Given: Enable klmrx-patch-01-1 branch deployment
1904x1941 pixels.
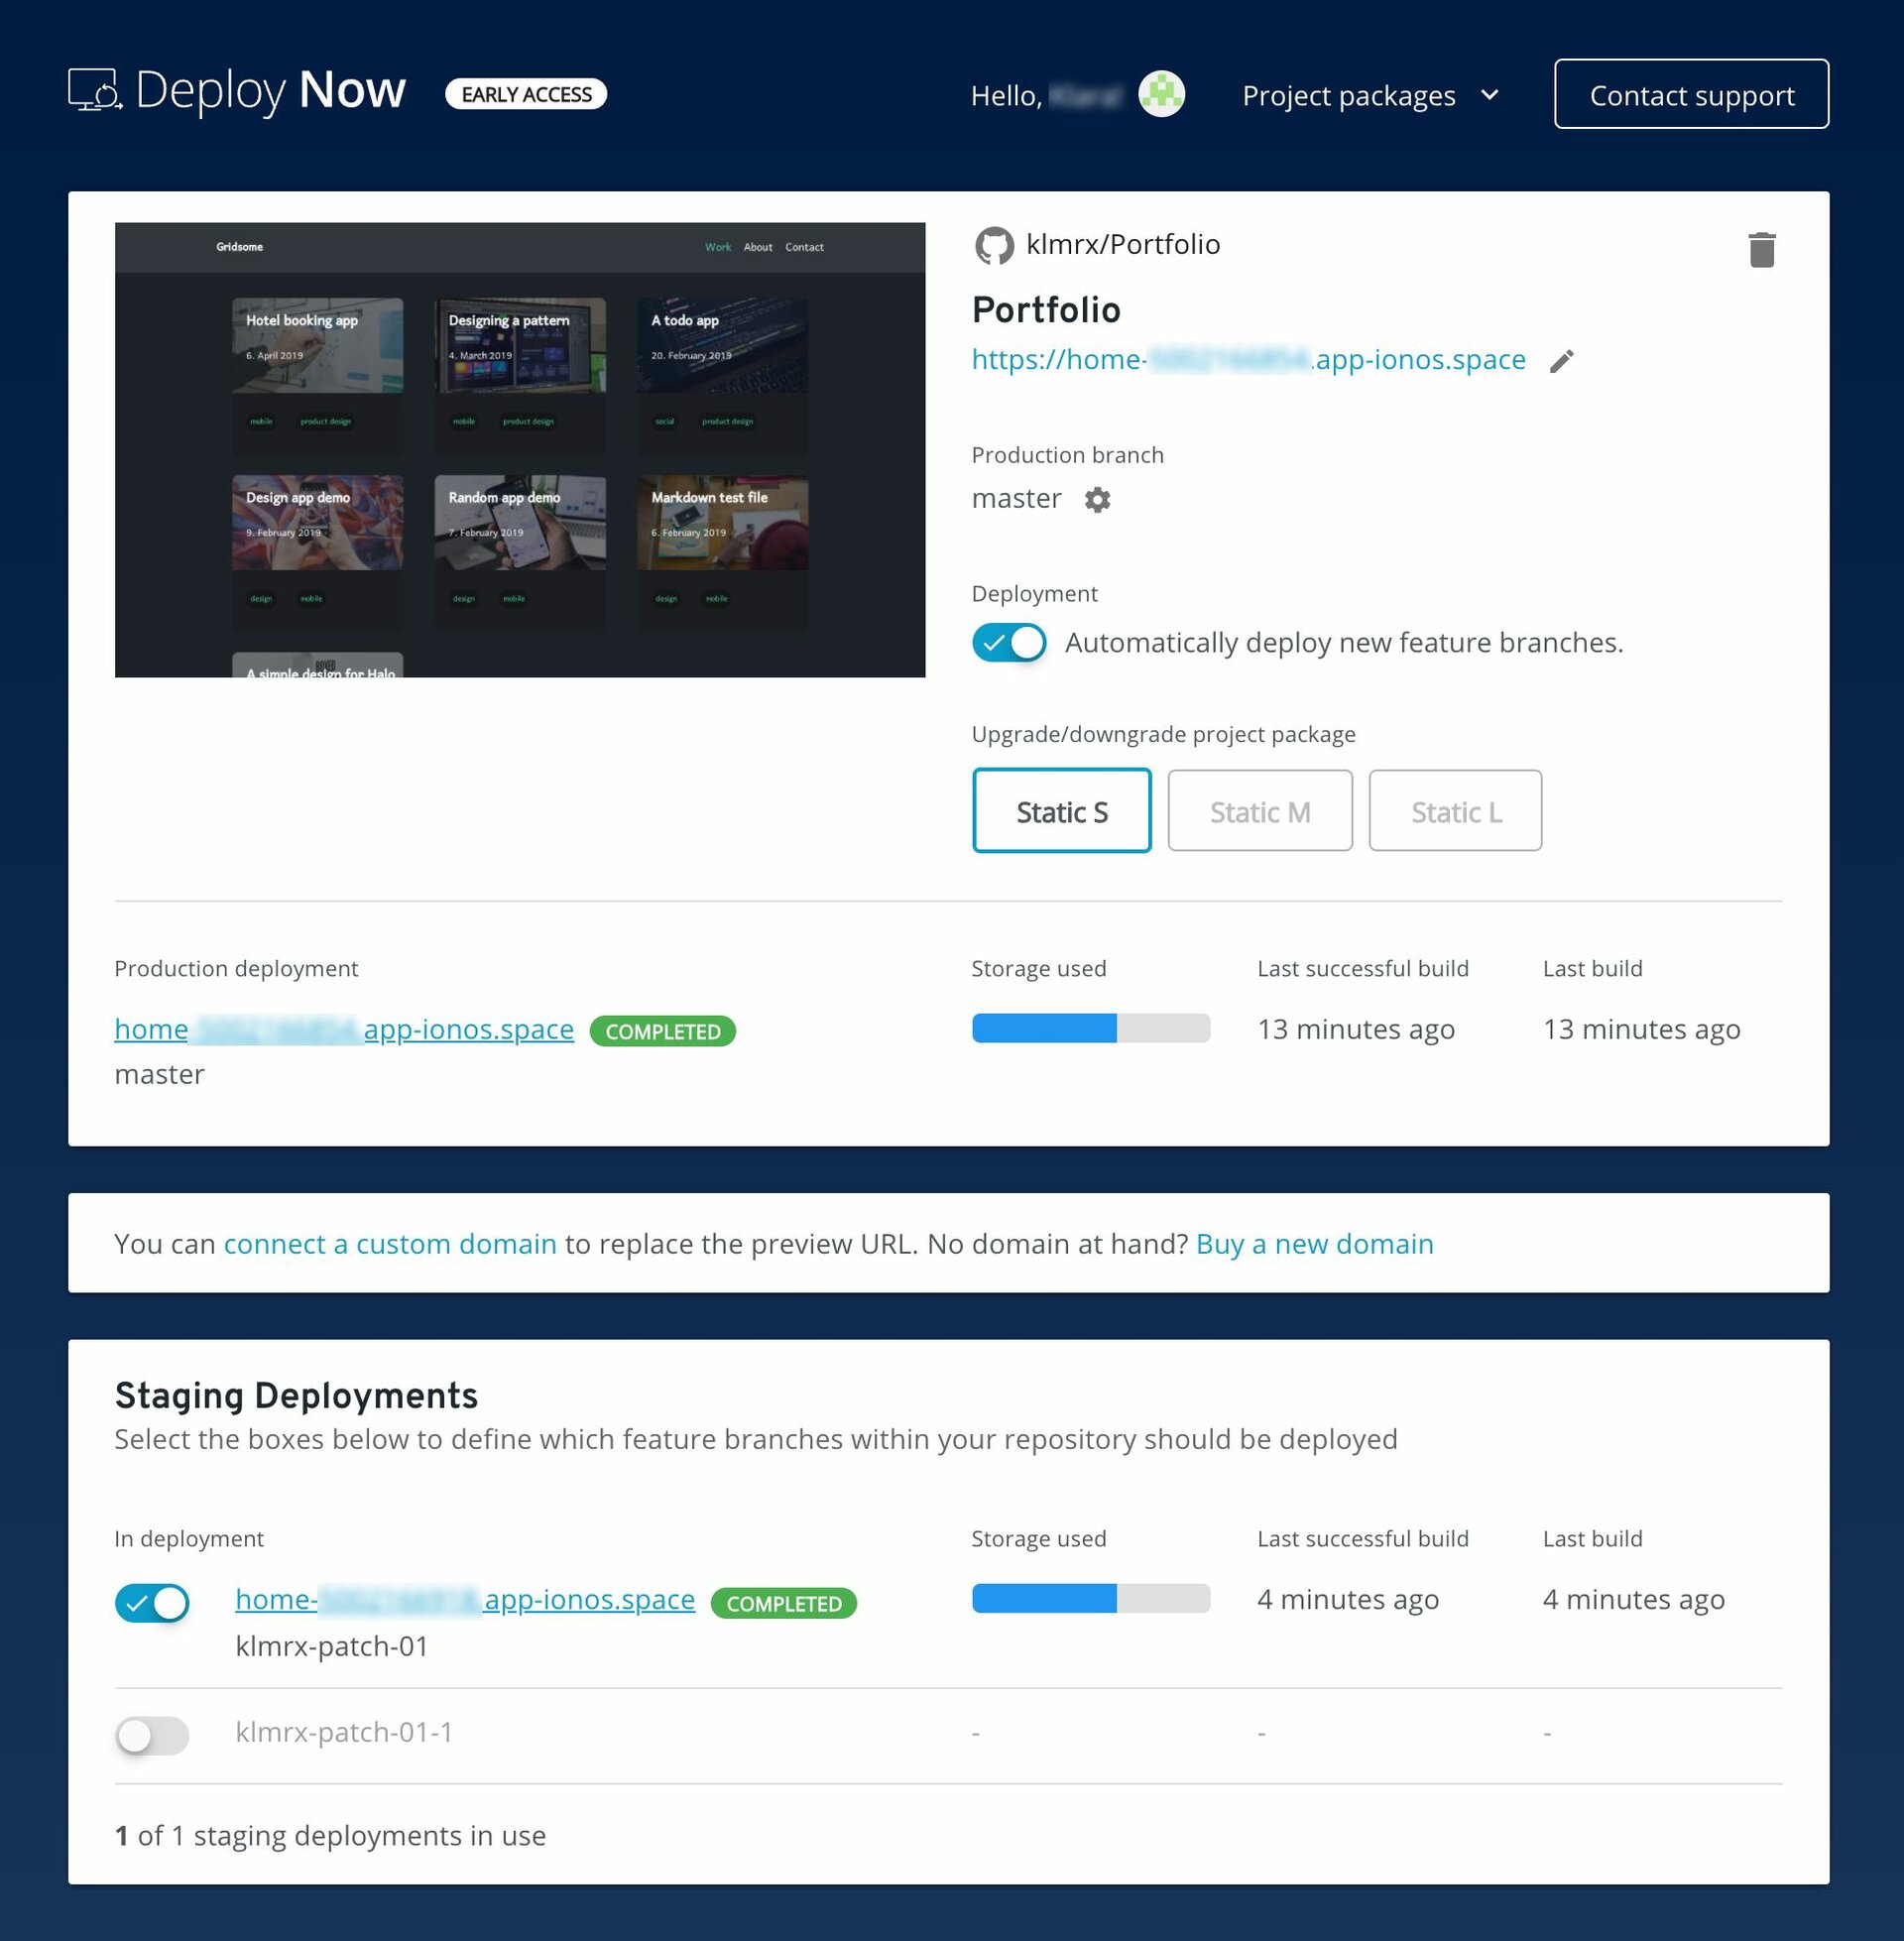Looking at the screenshot, I should (152, 1735).
